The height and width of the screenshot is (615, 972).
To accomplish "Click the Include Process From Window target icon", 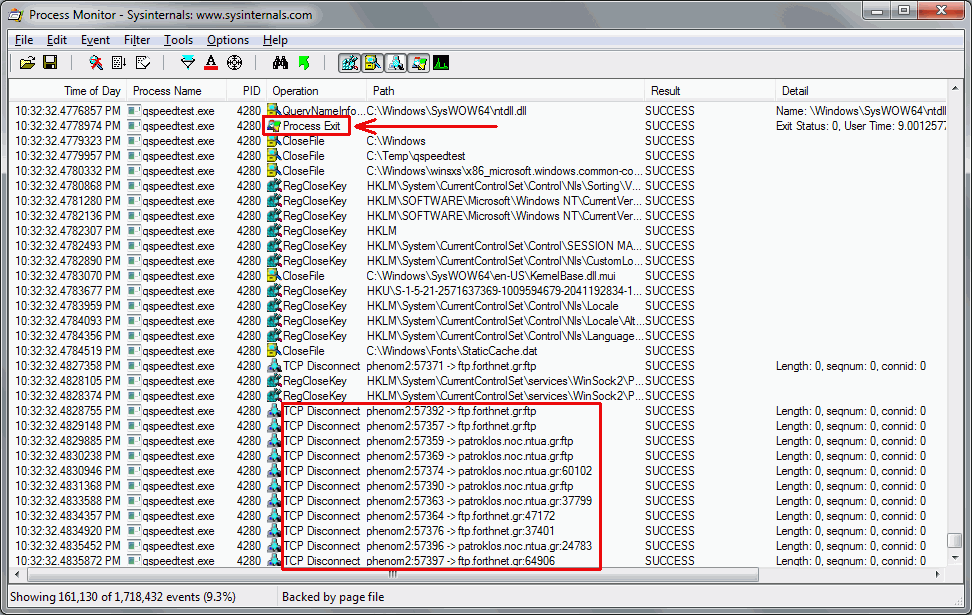I will point(234,63).
